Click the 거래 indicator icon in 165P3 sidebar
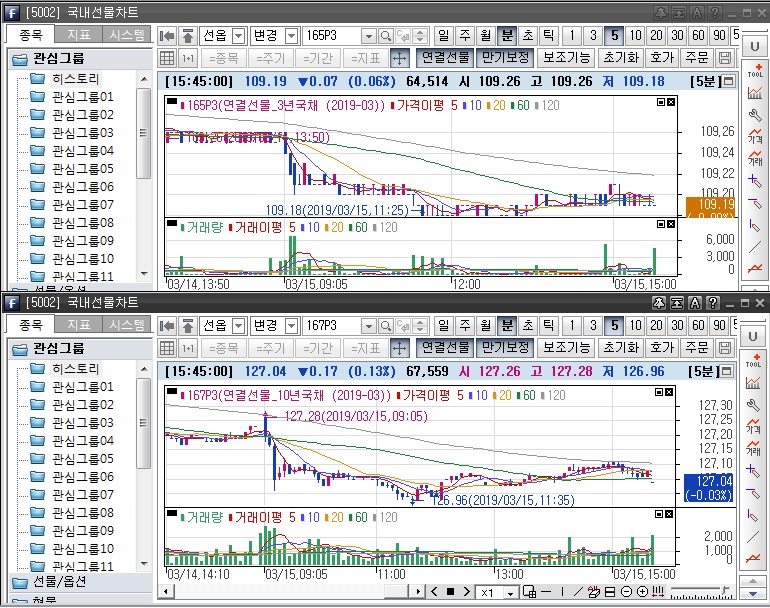770x608 pixels. point(755,158)
